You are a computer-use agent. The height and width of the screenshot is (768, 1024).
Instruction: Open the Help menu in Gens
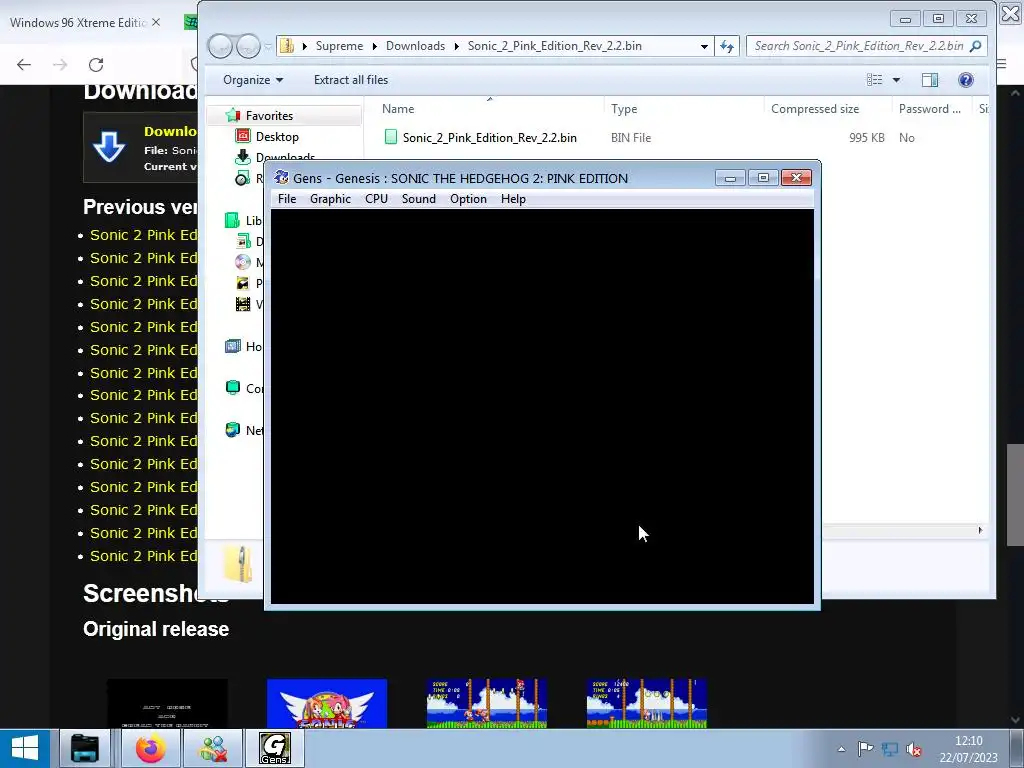513,199
